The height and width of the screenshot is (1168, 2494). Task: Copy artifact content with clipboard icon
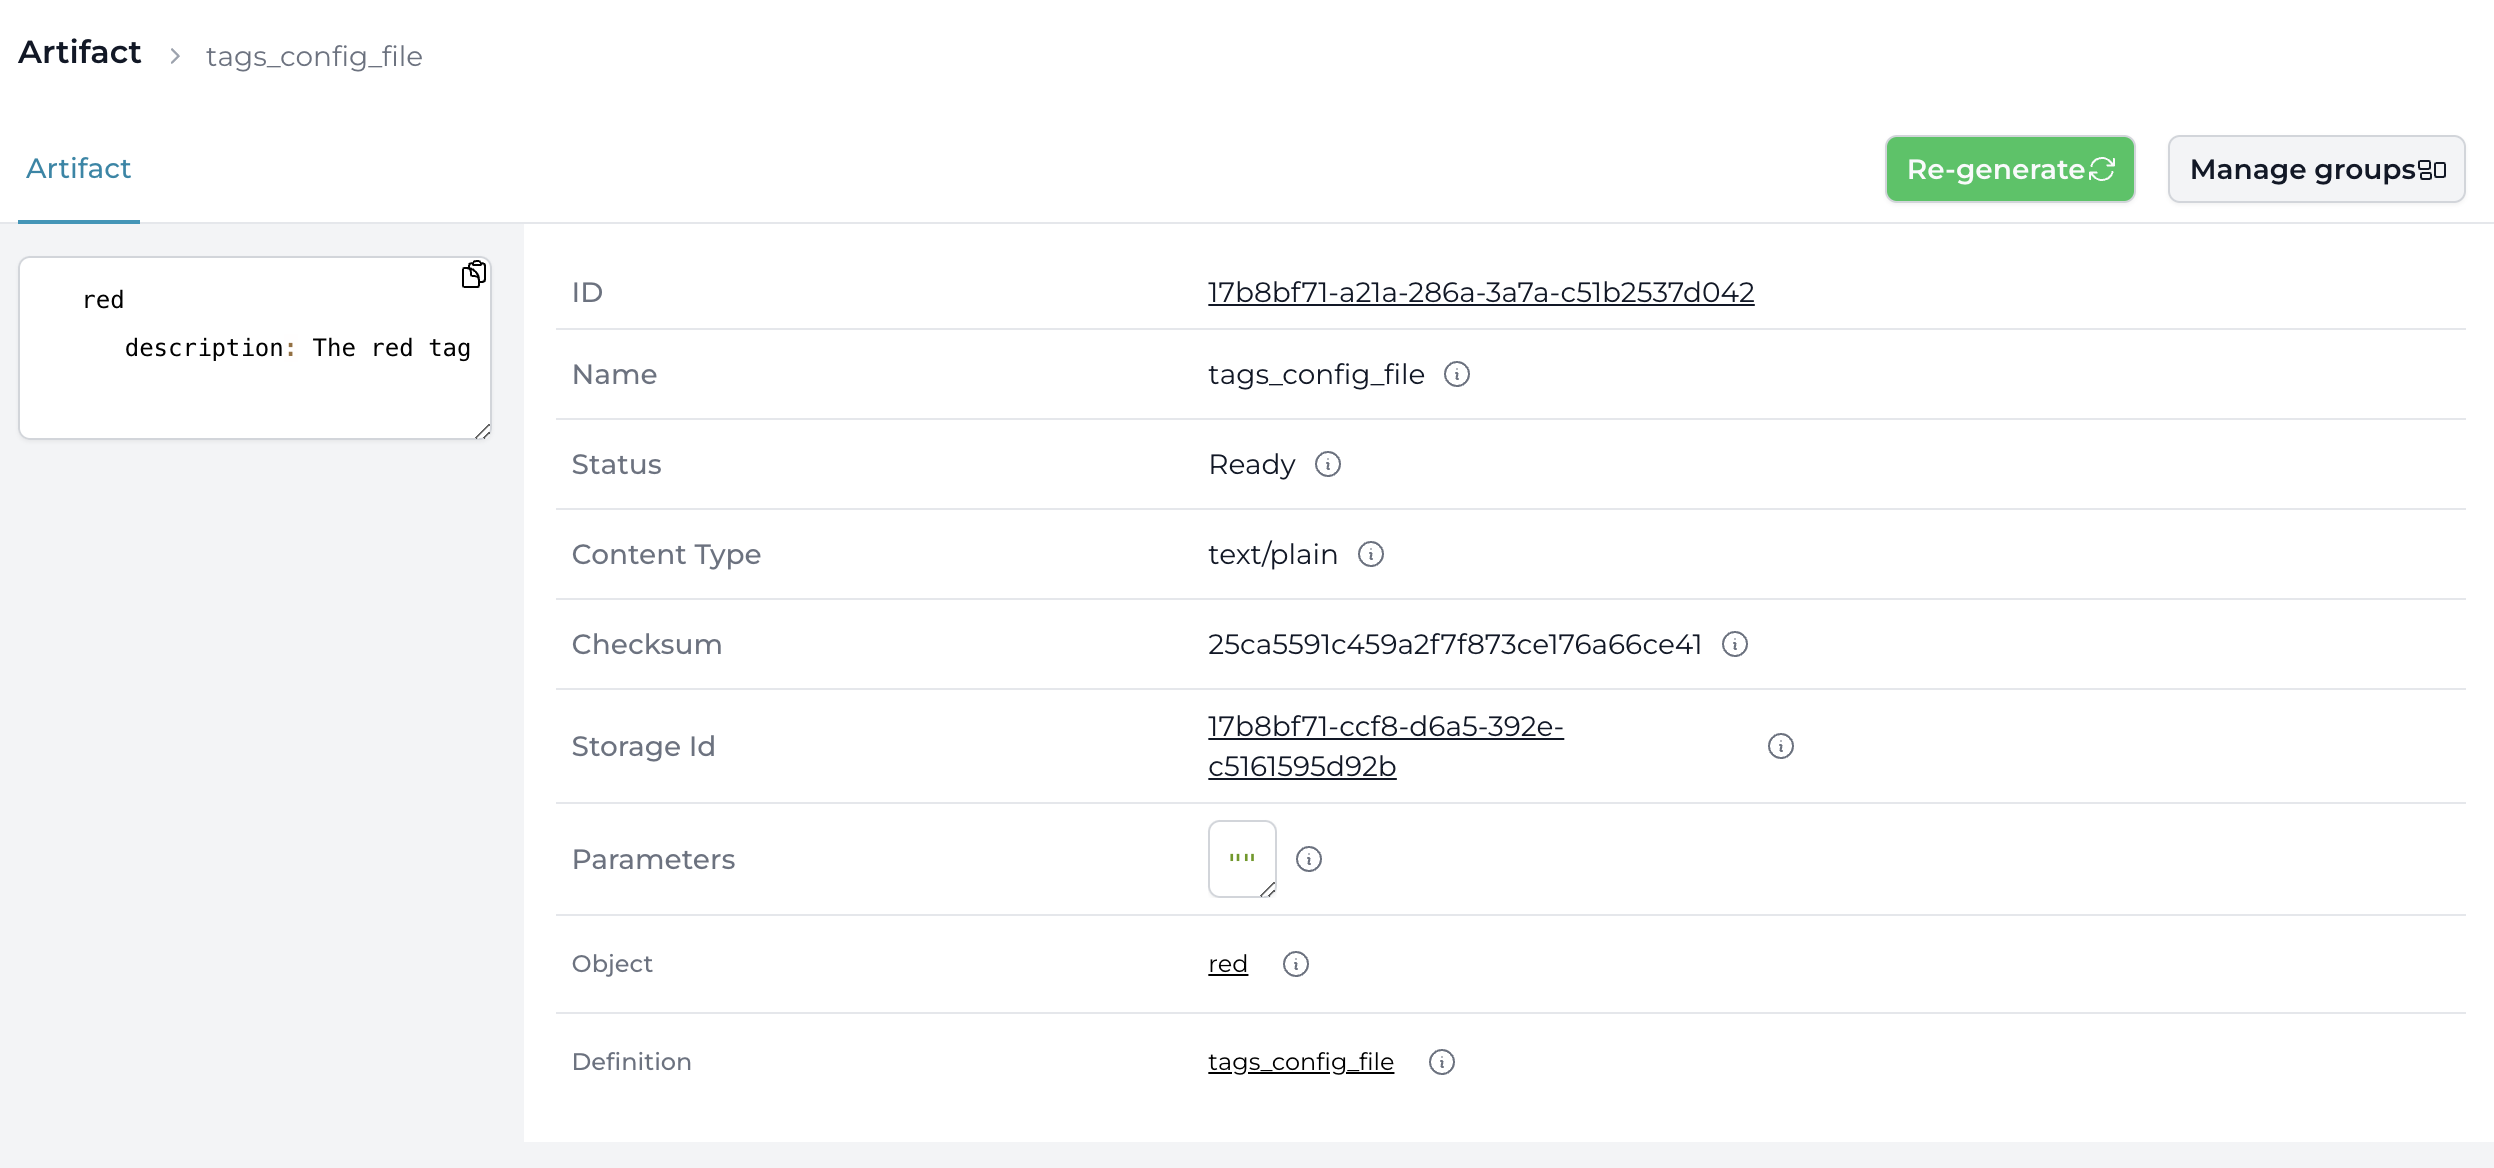click(x=473, y=274)
